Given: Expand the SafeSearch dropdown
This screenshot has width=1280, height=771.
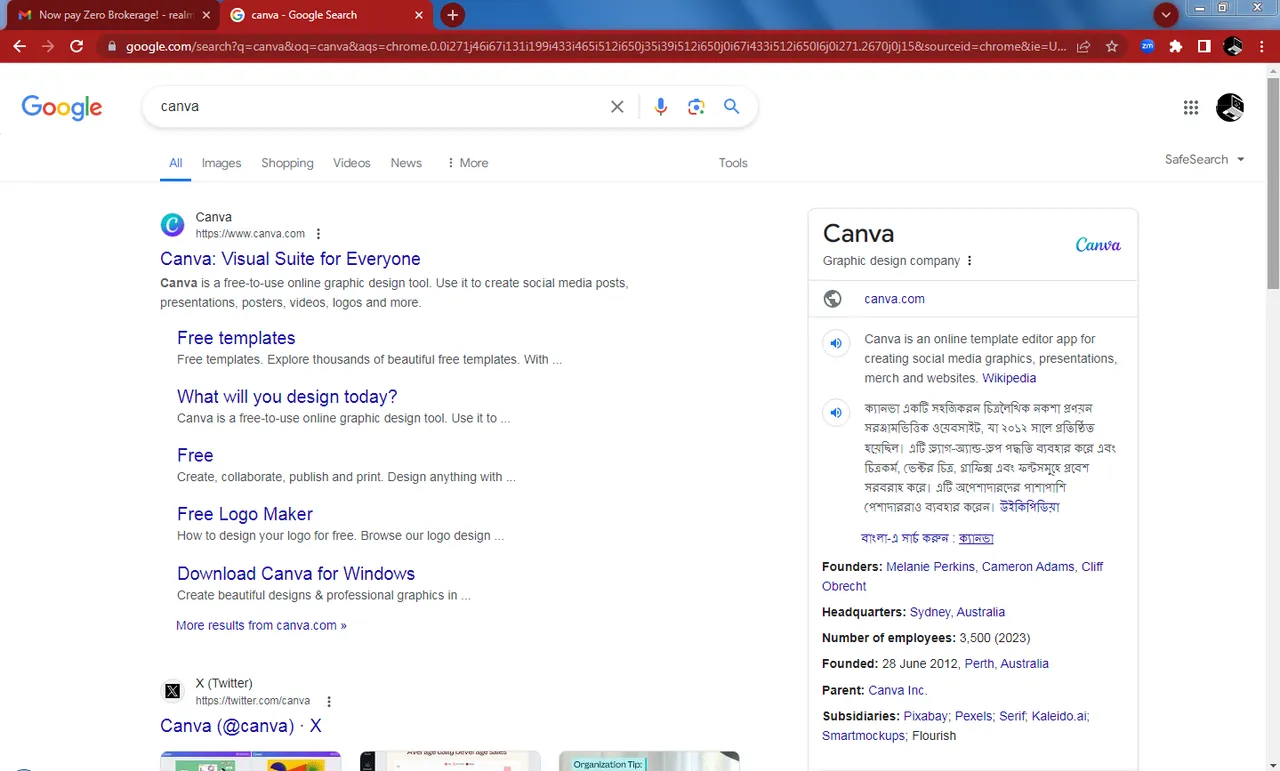Looking at the screenshot, I should 1205,160.
